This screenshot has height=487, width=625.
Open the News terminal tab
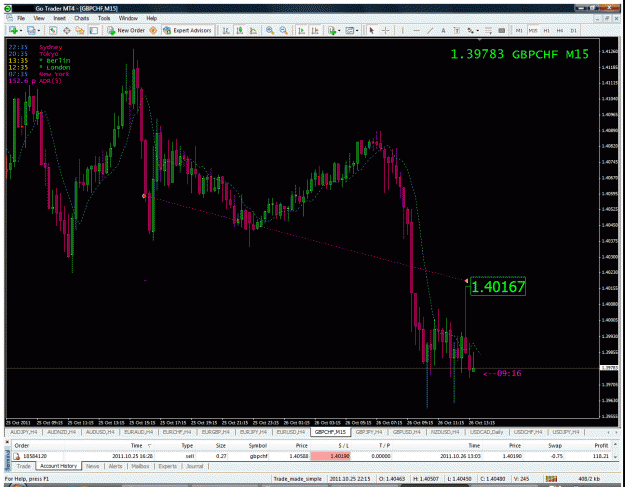point(92,466)
